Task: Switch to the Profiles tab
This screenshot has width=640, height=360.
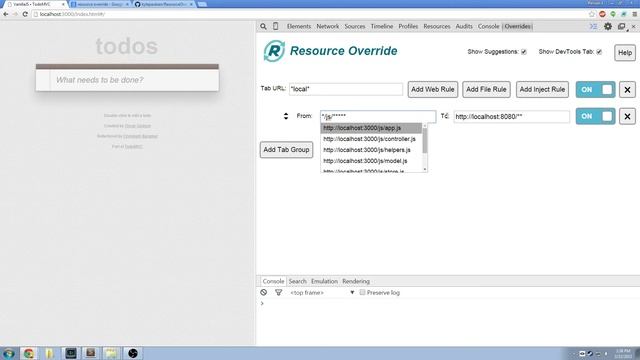Action: point(408,26)
